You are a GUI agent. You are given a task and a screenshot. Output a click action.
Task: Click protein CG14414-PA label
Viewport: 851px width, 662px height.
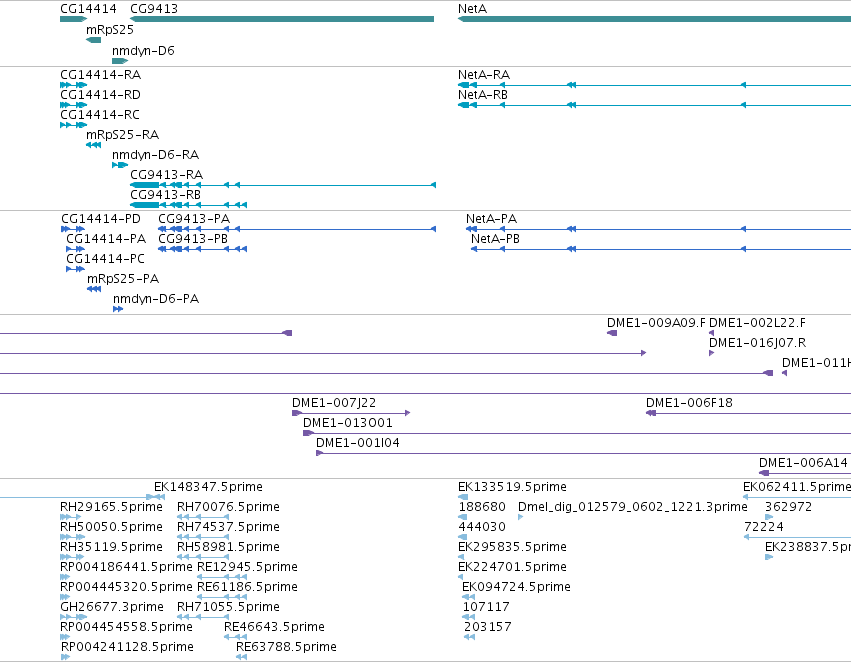click(x=106, y=239)
